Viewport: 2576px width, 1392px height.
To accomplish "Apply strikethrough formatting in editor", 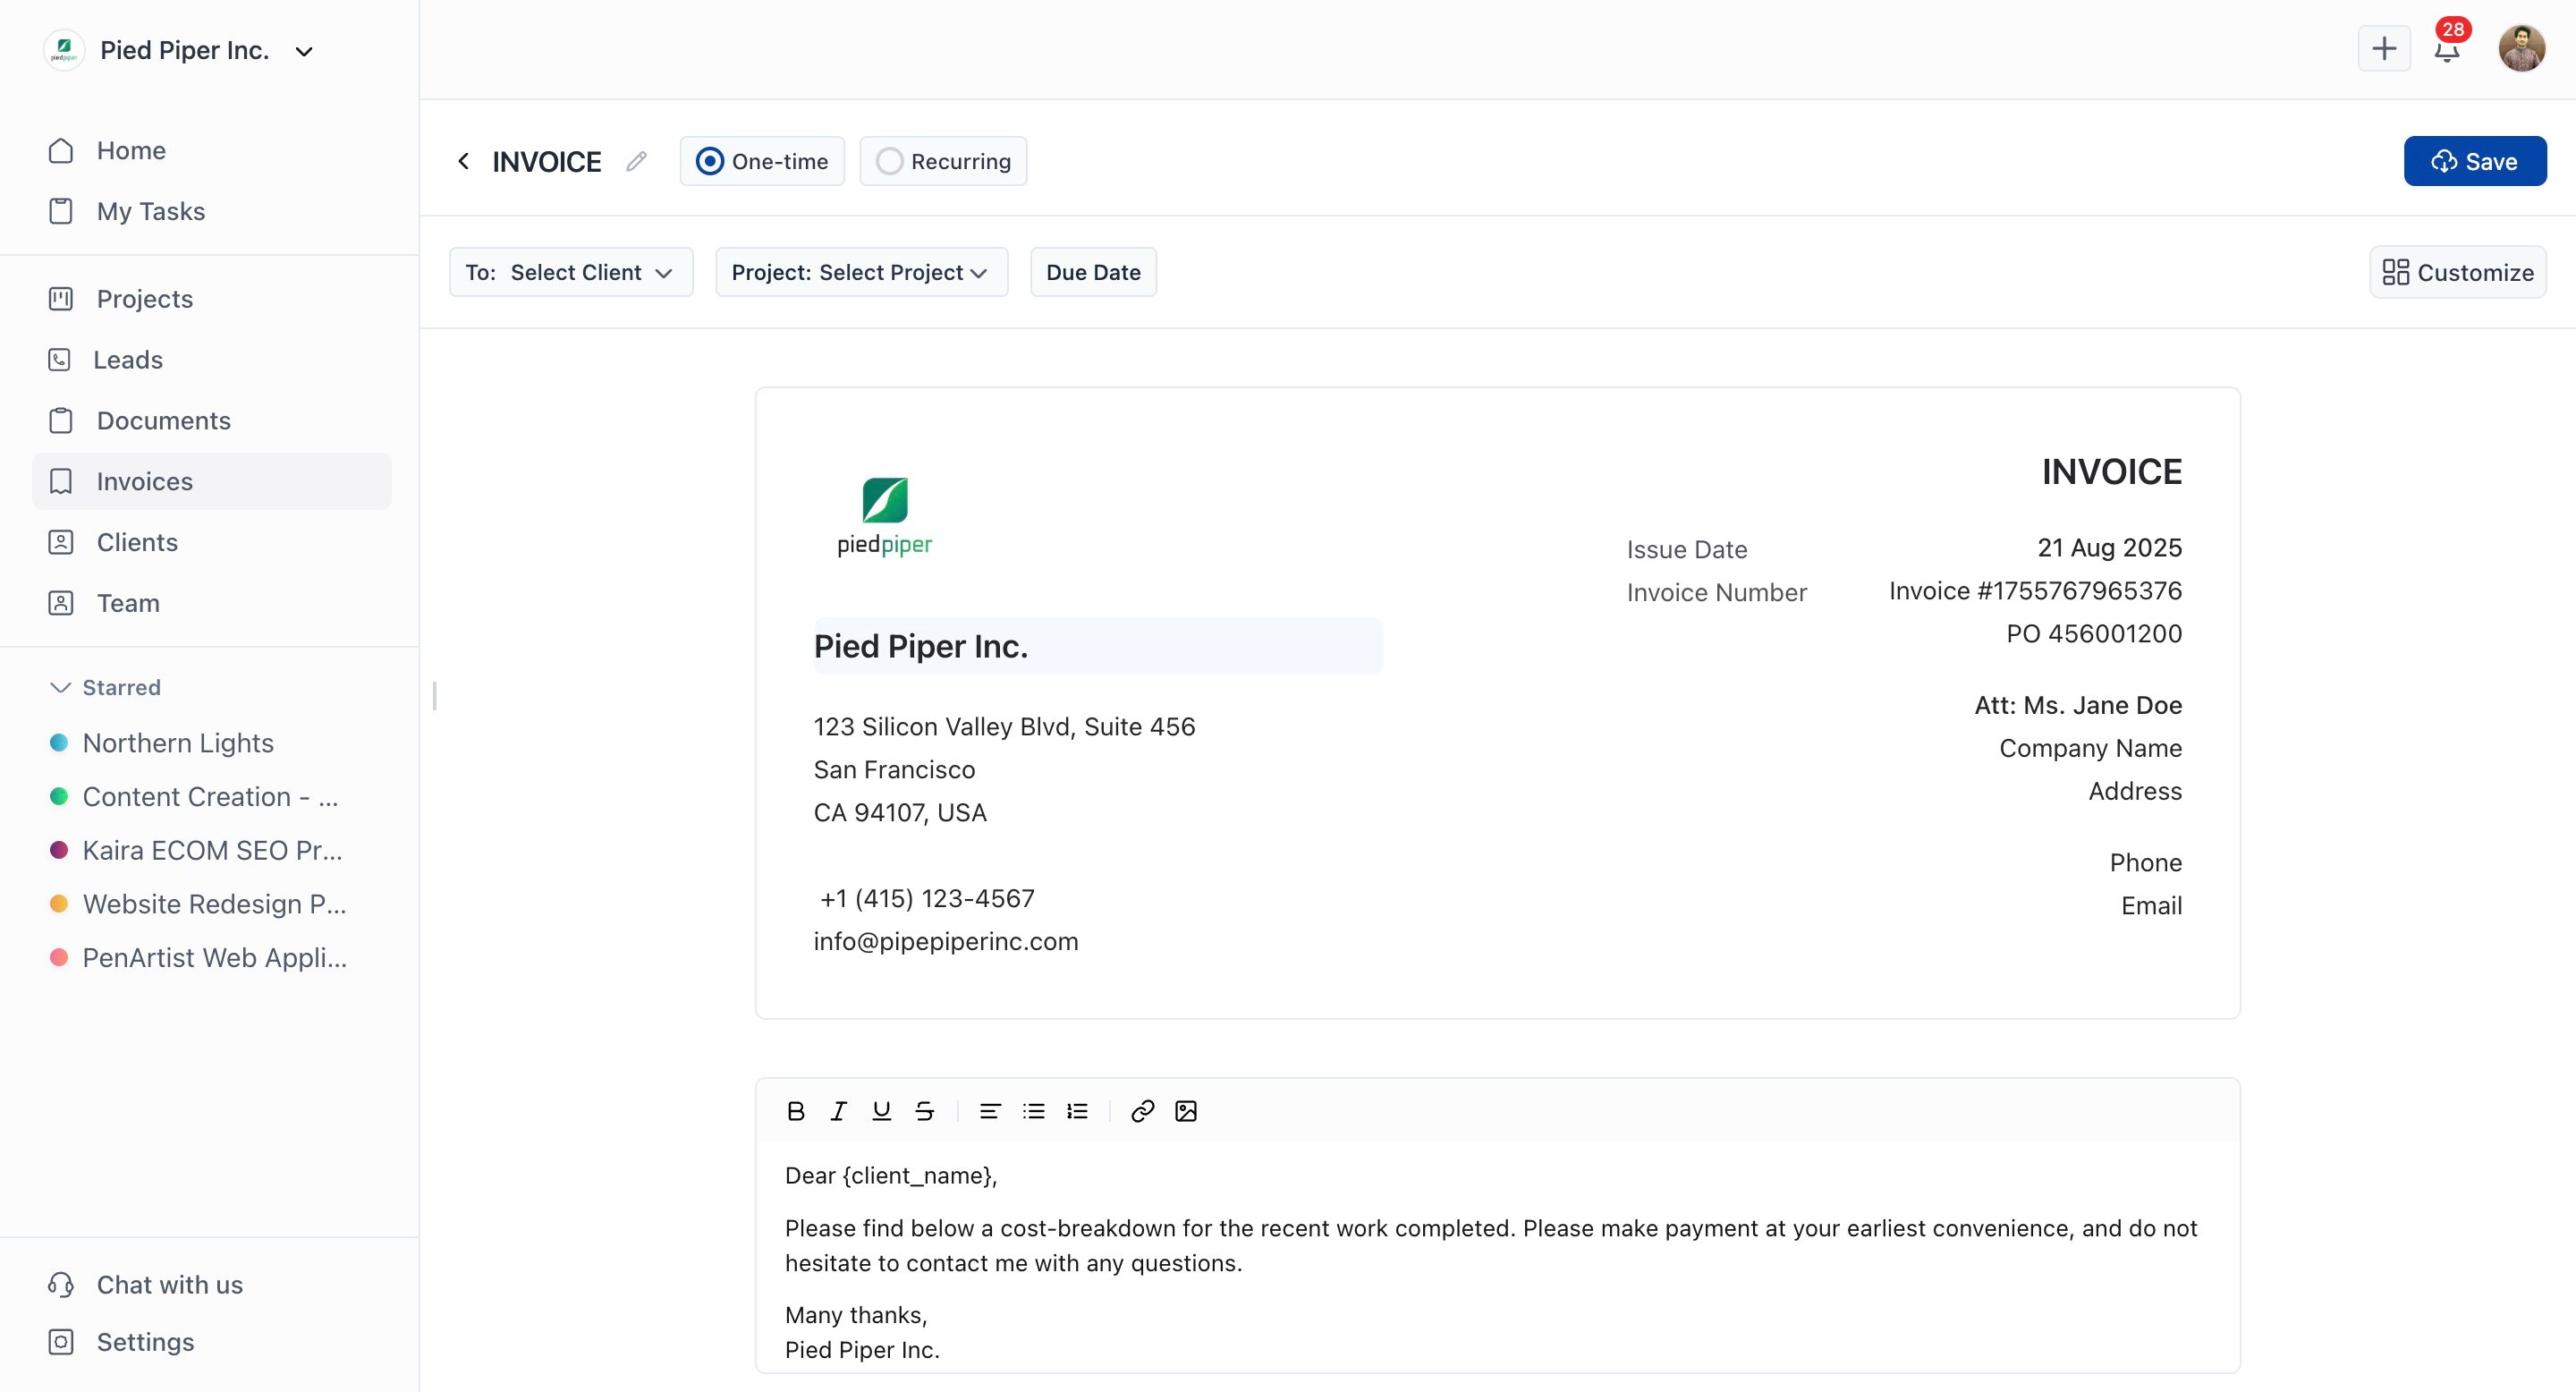I will click(x=924, y=1111).
